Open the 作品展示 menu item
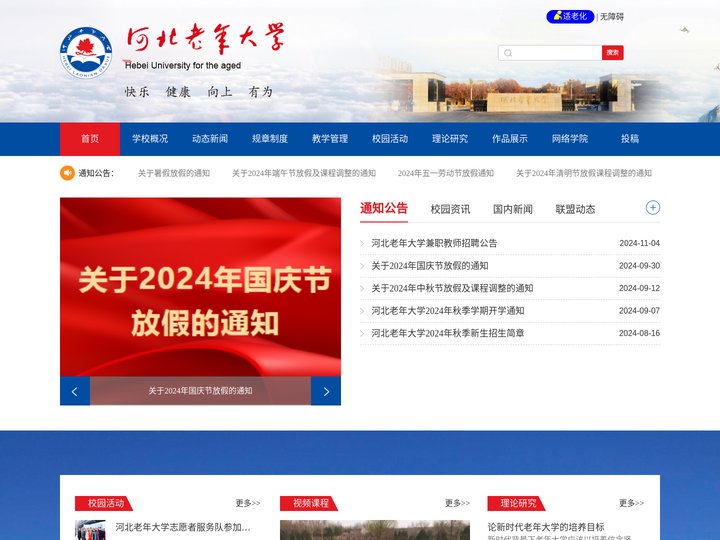 (x=510, y=139)
